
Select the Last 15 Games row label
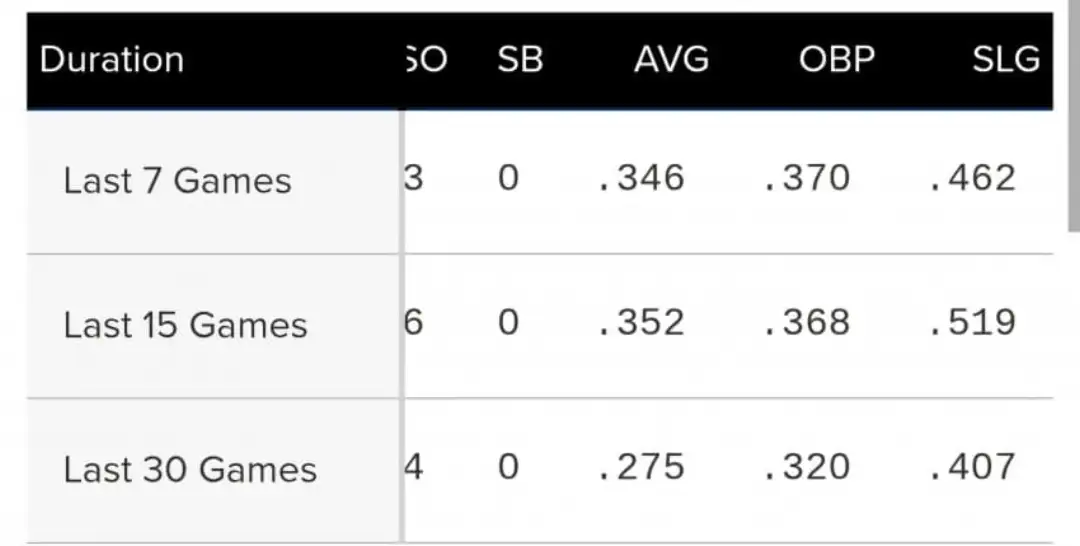tap(185, 325)
